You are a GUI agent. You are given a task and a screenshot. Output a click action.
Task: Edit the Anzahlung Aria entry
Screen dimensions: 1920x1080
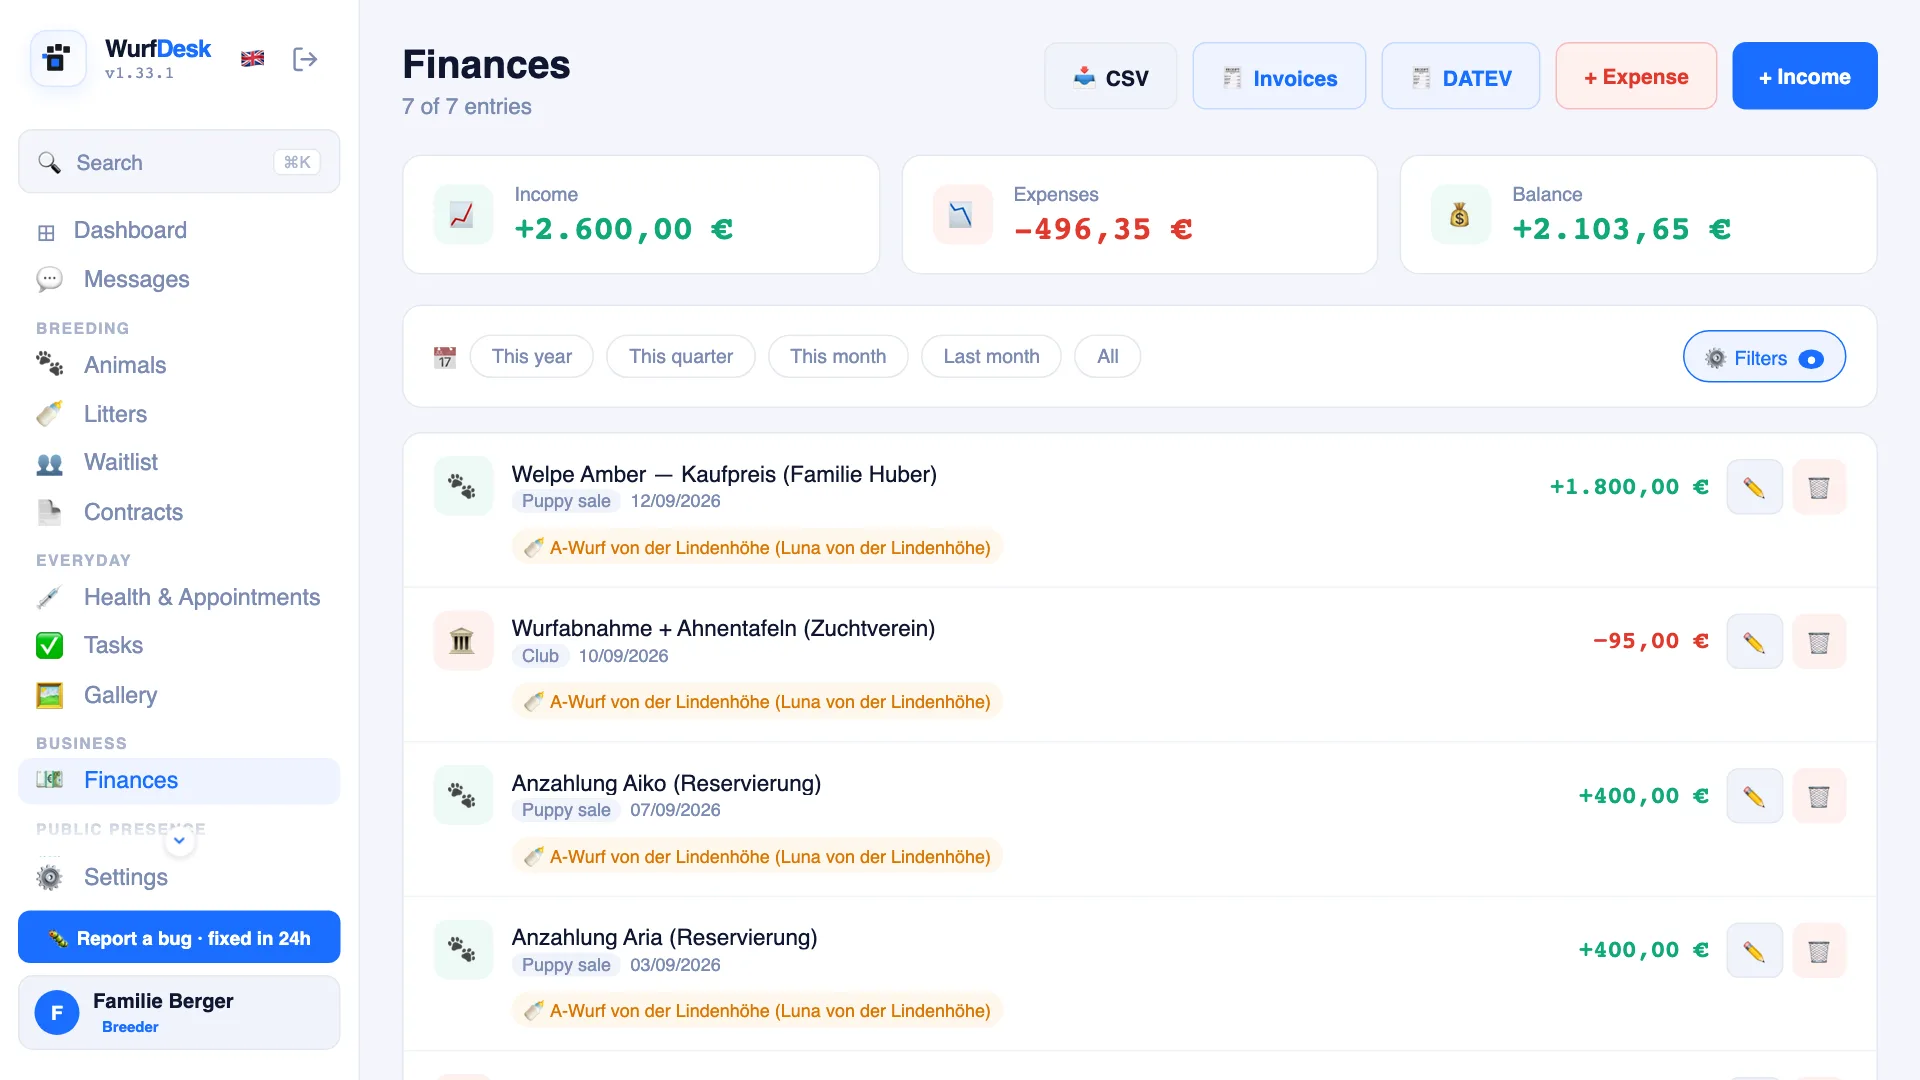[x=1754, y=951]
